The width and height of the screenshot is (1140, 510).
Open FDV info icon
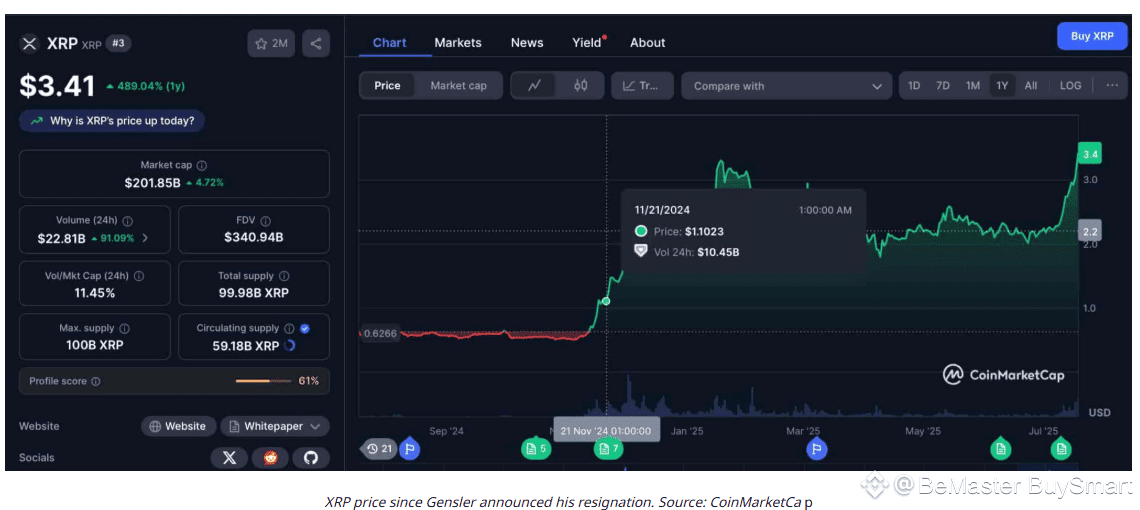(x=265, y=220)
